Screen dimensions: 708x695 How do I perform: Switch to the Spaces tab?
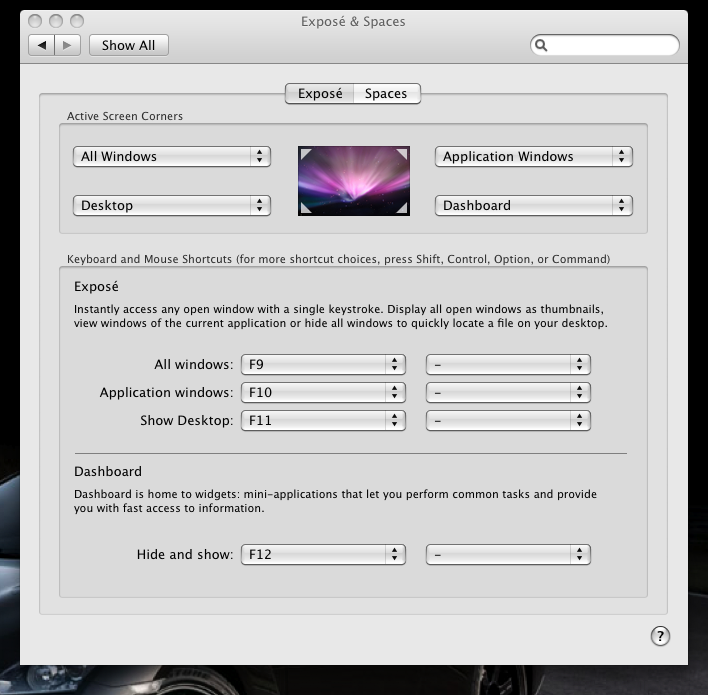[387, 93]
